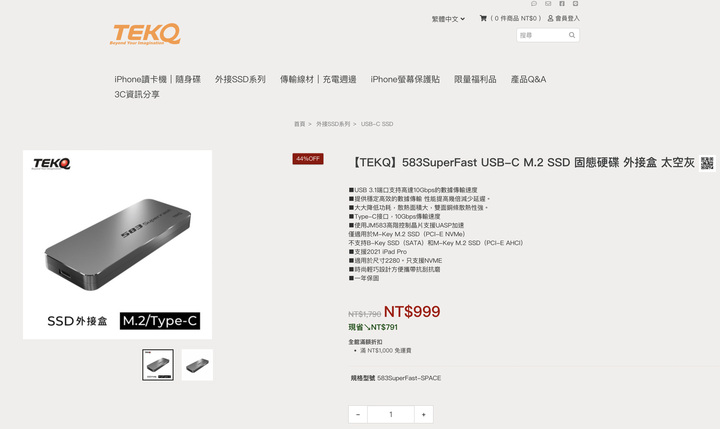720x429 pixels.
Task: Open the Instagram icon in header
Action: pos(575,4)
